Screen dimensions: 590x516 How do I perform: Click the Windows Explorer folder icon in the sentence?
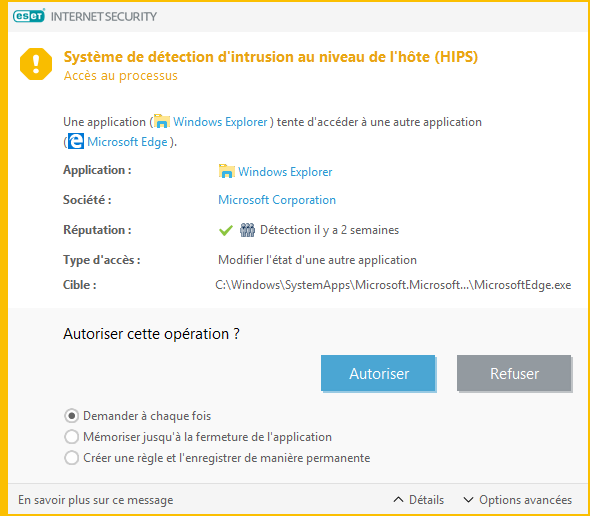tap(162, 122)
